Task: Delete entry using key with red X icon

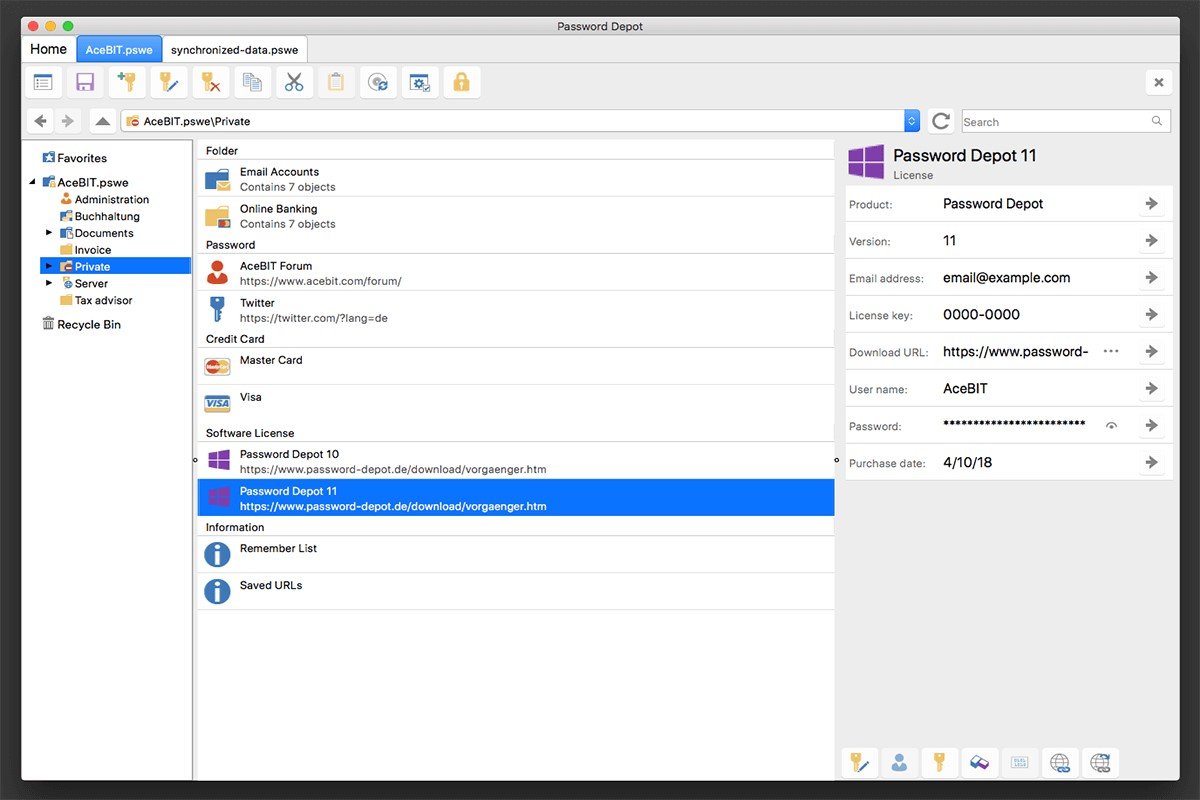Action: click(x=211, y=83)
